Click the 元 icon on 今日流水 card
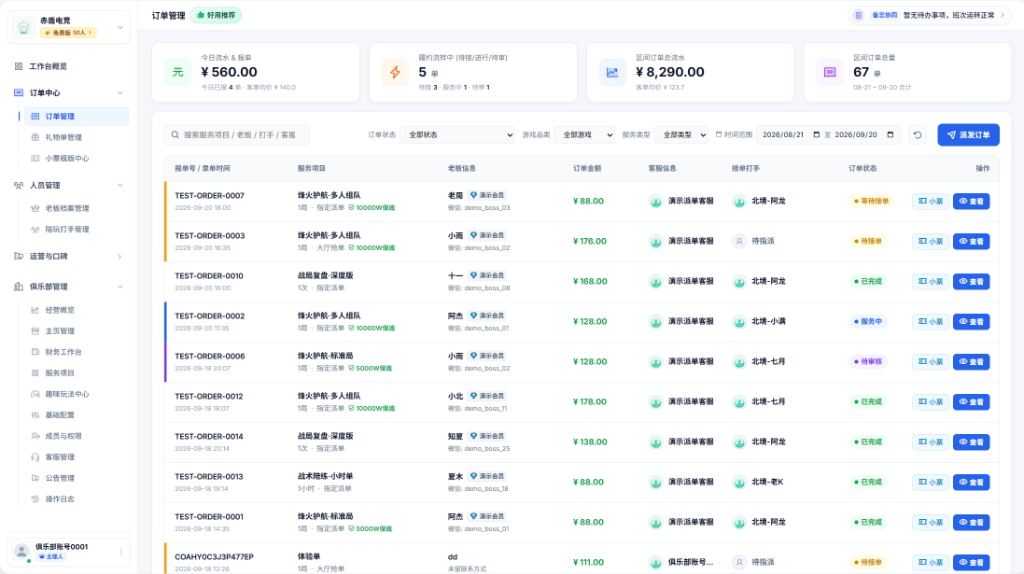 [178, 72]
